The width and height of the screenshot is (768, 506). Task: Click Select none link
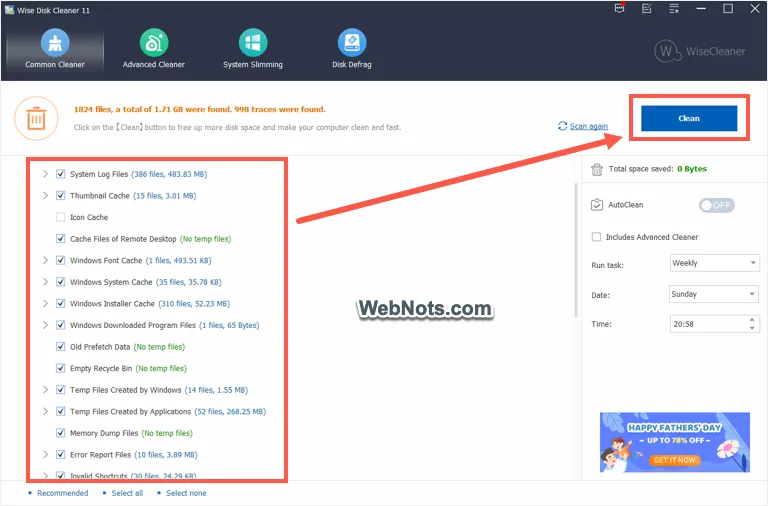[x=186, y=493]
